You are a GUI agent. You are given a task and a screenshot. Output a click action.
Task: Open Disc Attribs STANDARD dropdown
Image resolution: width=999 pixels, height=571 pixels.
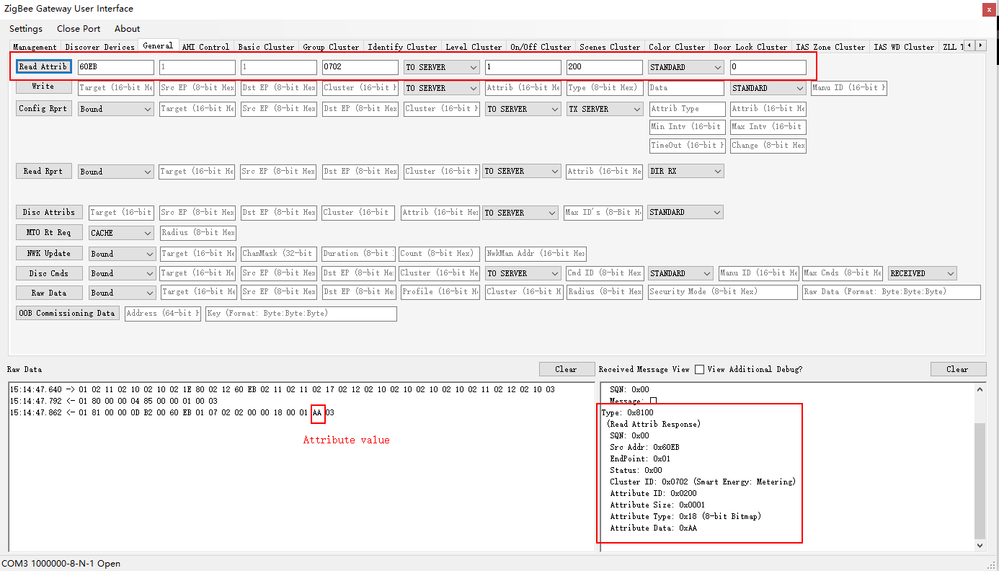[686, 212]
